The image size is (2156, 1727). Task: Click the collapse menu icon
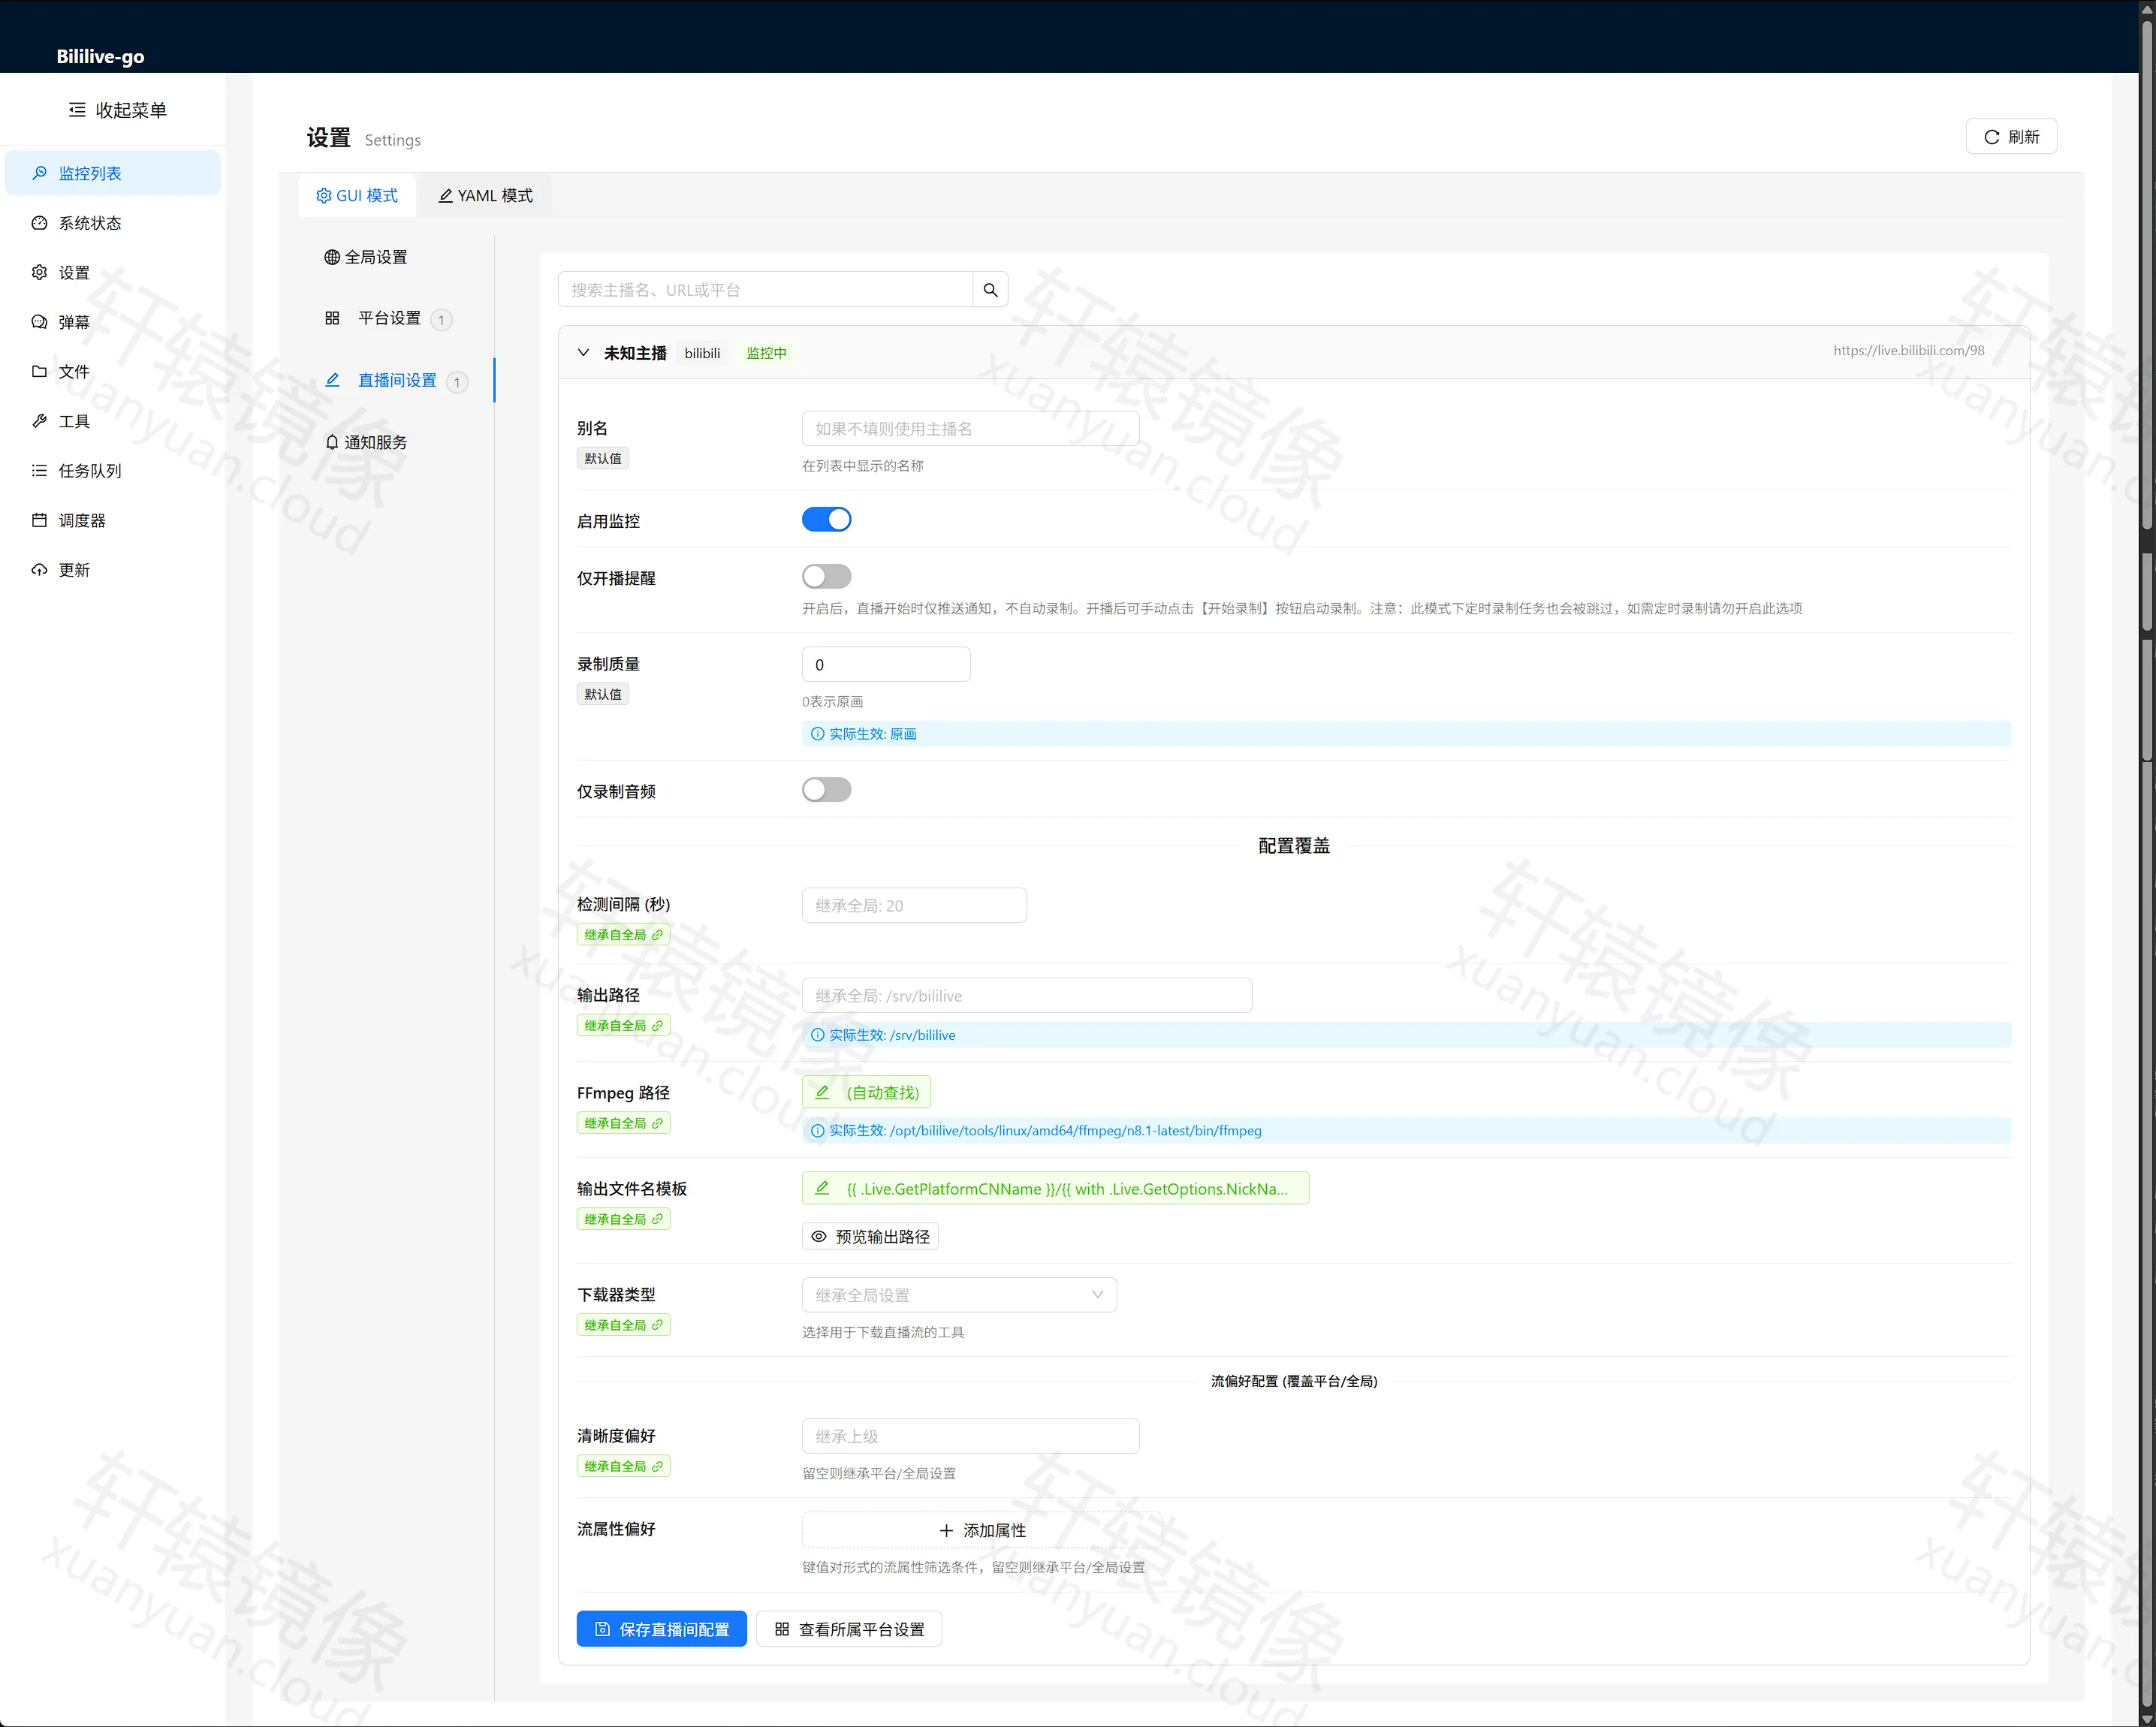pos(77,110)
